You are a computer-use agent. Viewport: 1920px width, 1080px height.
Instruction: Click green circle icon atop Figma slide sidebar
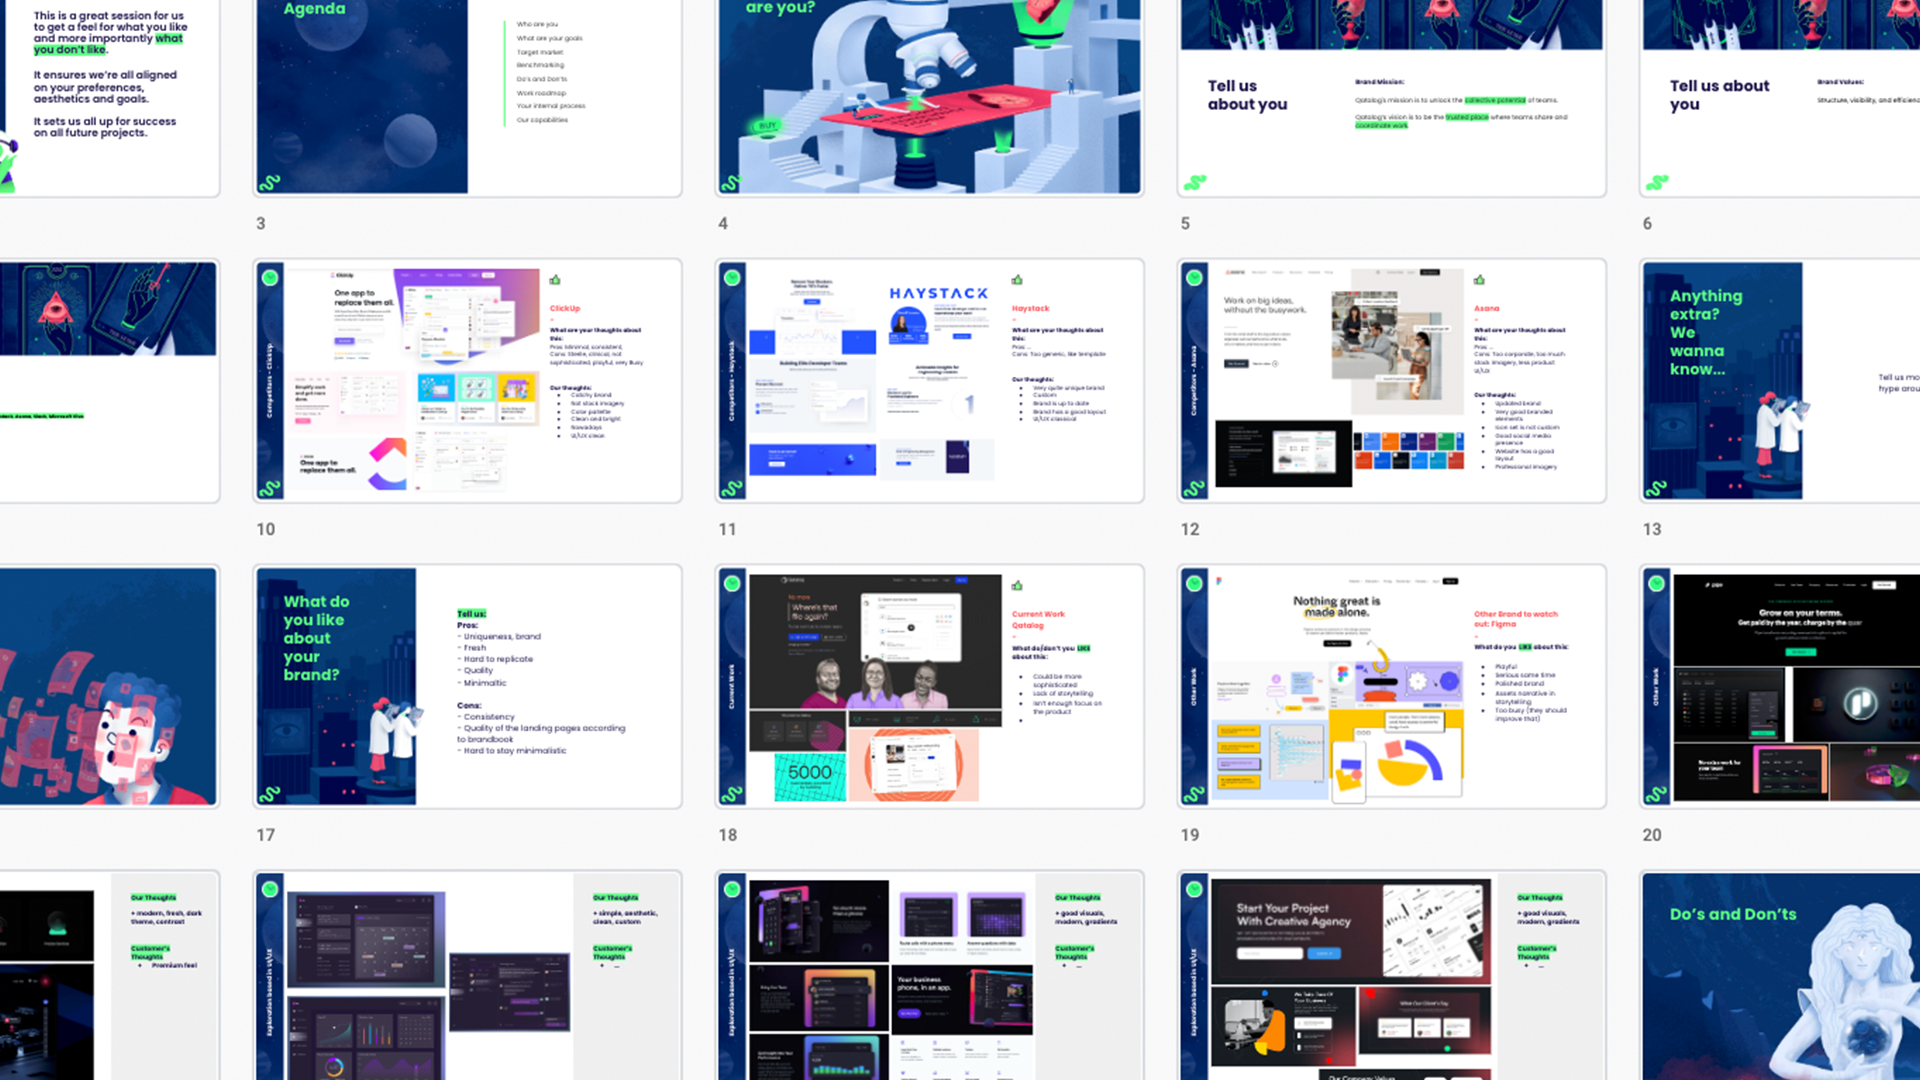(x=1194, y=584)
